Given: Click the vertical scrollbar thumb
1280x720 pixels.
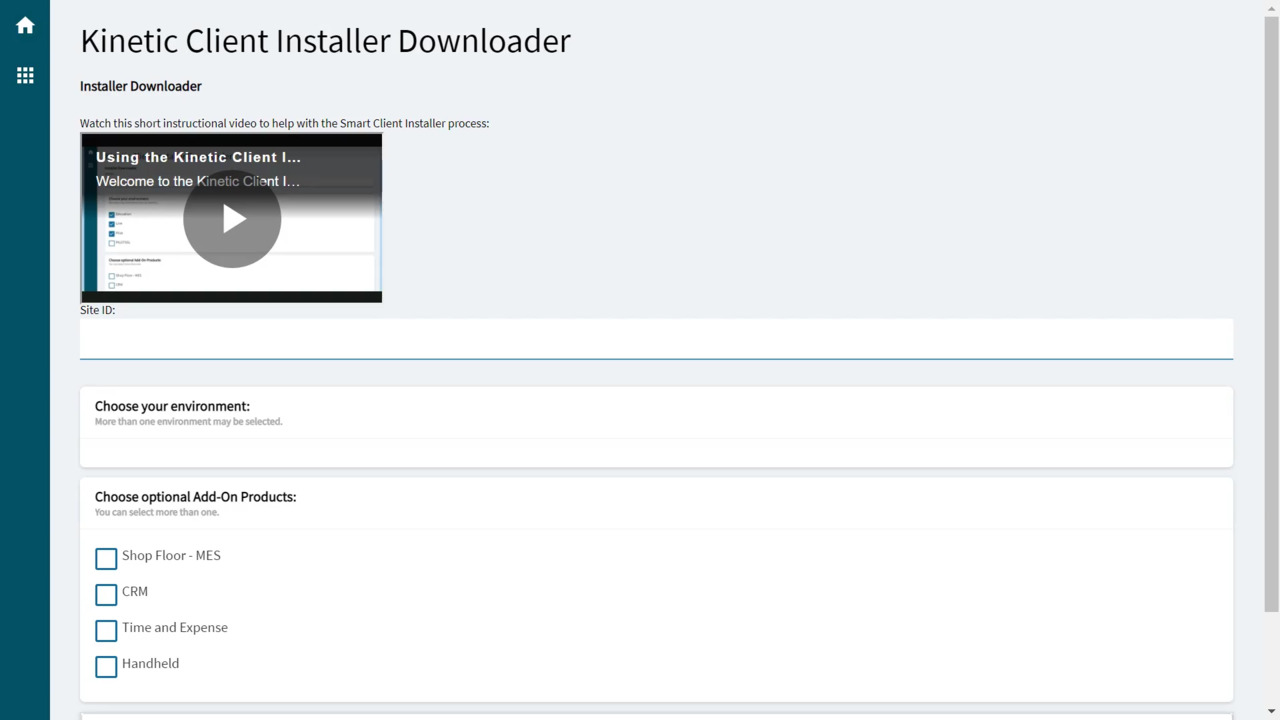Looking at the screenshot, I should pos(1271,314).
